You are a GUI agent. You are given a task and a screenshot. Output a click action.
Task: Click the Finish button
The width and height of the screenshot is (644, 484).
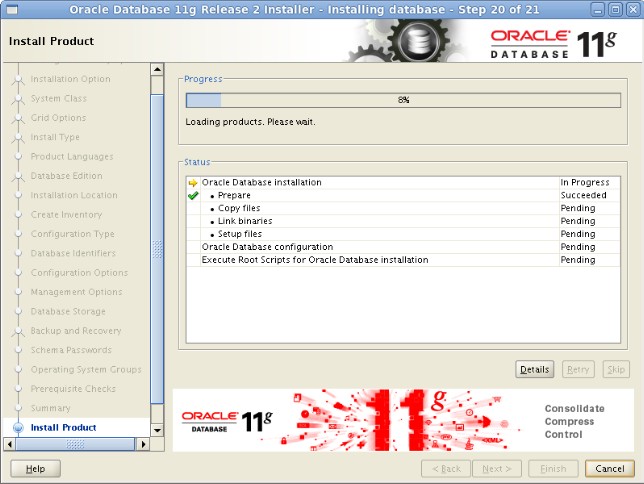click(553, 469)
